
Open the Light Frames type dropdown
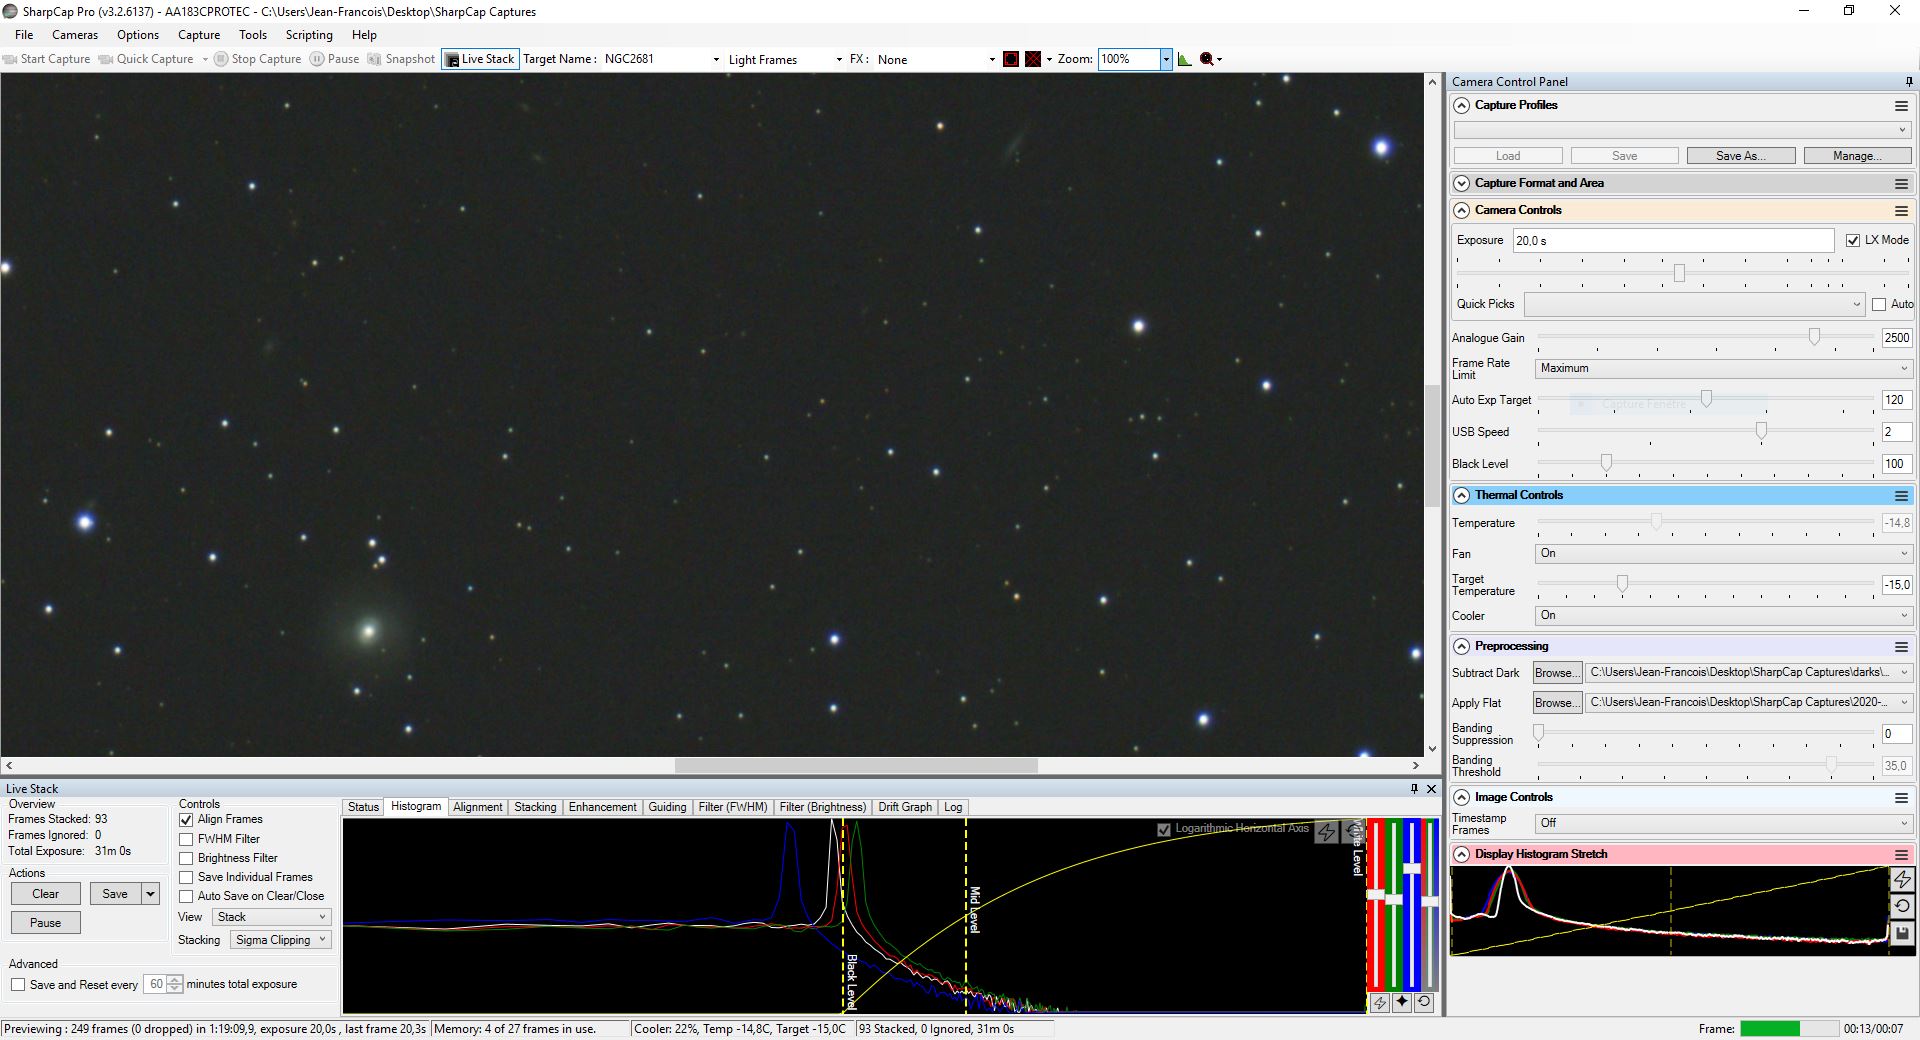point(839,60)
